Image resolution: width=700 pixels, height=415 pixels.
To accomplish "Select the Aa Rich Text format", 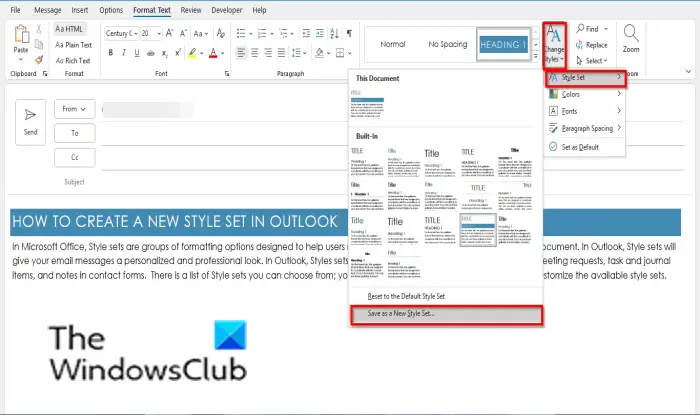I will tap(73, 60).
